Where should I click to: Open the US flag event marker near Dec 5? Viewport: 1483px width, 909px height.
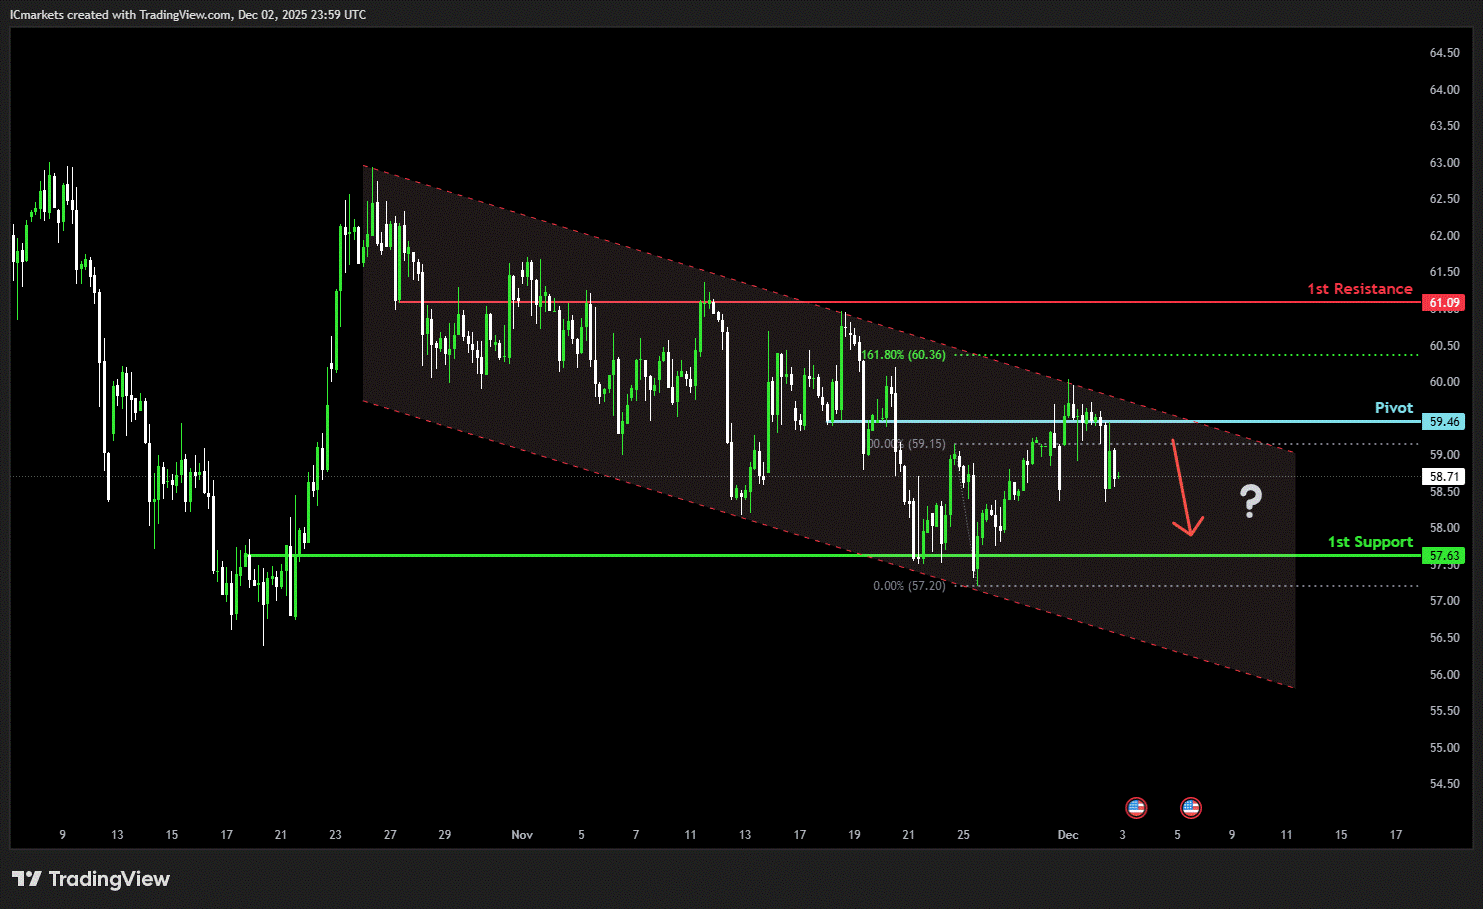(1190, 807)
